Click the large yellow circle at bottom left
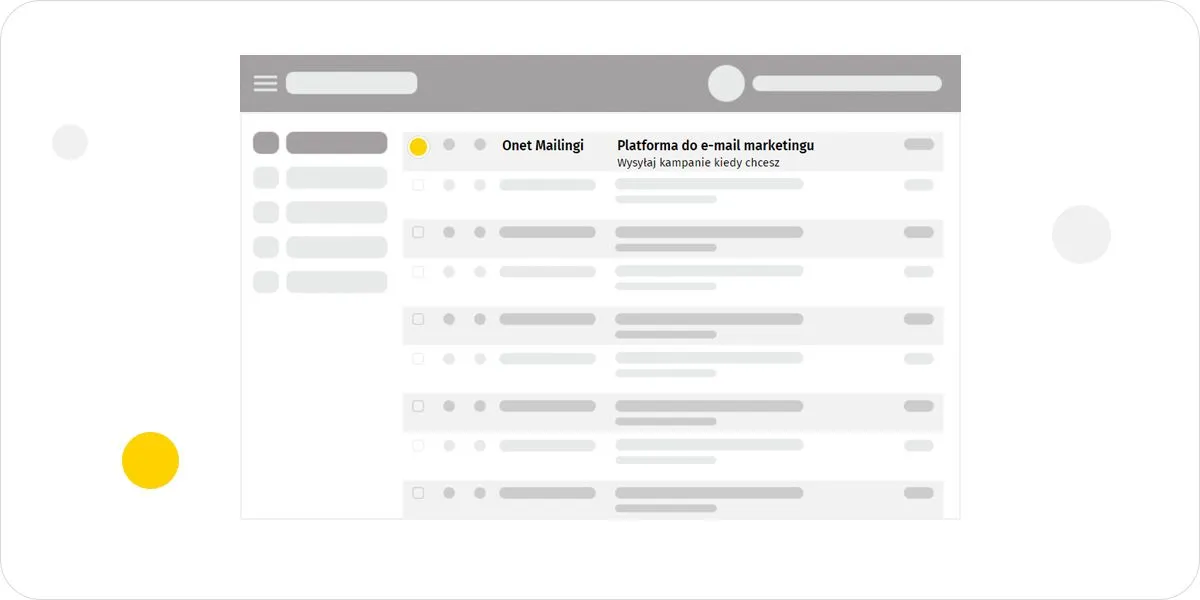Viewport: 1200px width, 600px height. [150, 461]
